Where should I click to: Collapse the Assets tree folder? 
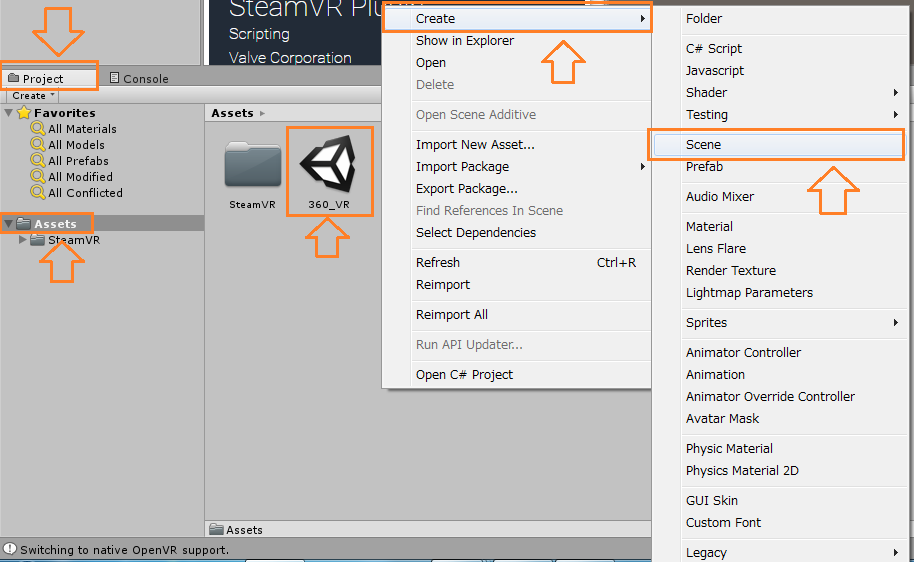tap(9, 223)
